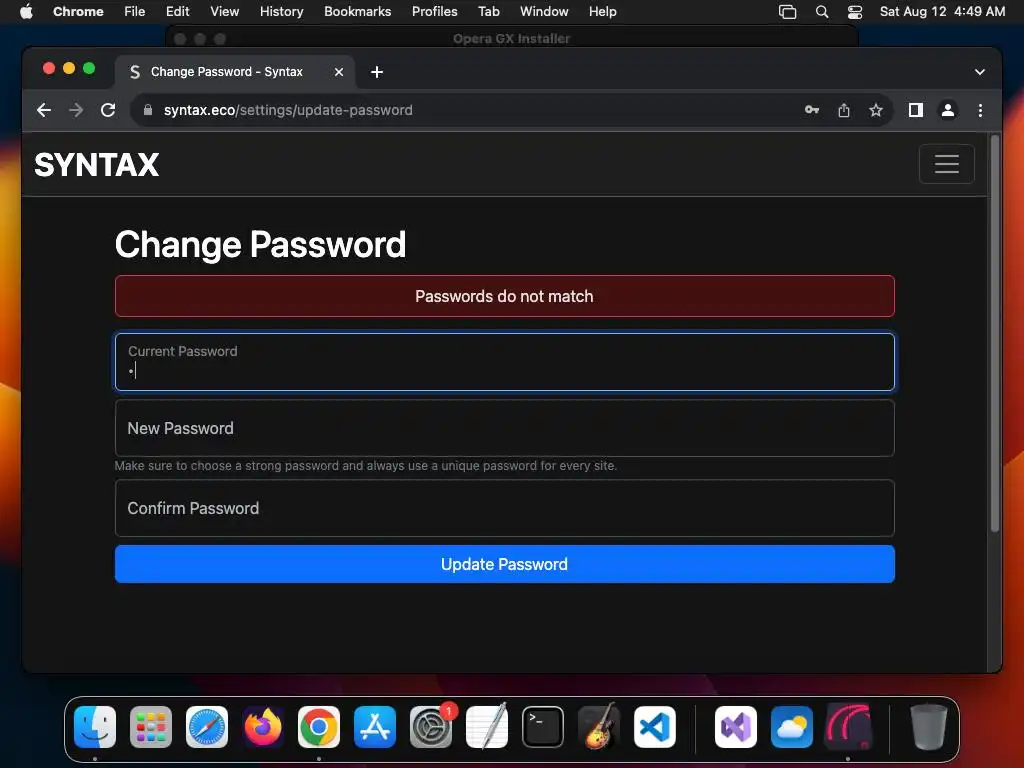View site info lock icon

tap(148, 110)
